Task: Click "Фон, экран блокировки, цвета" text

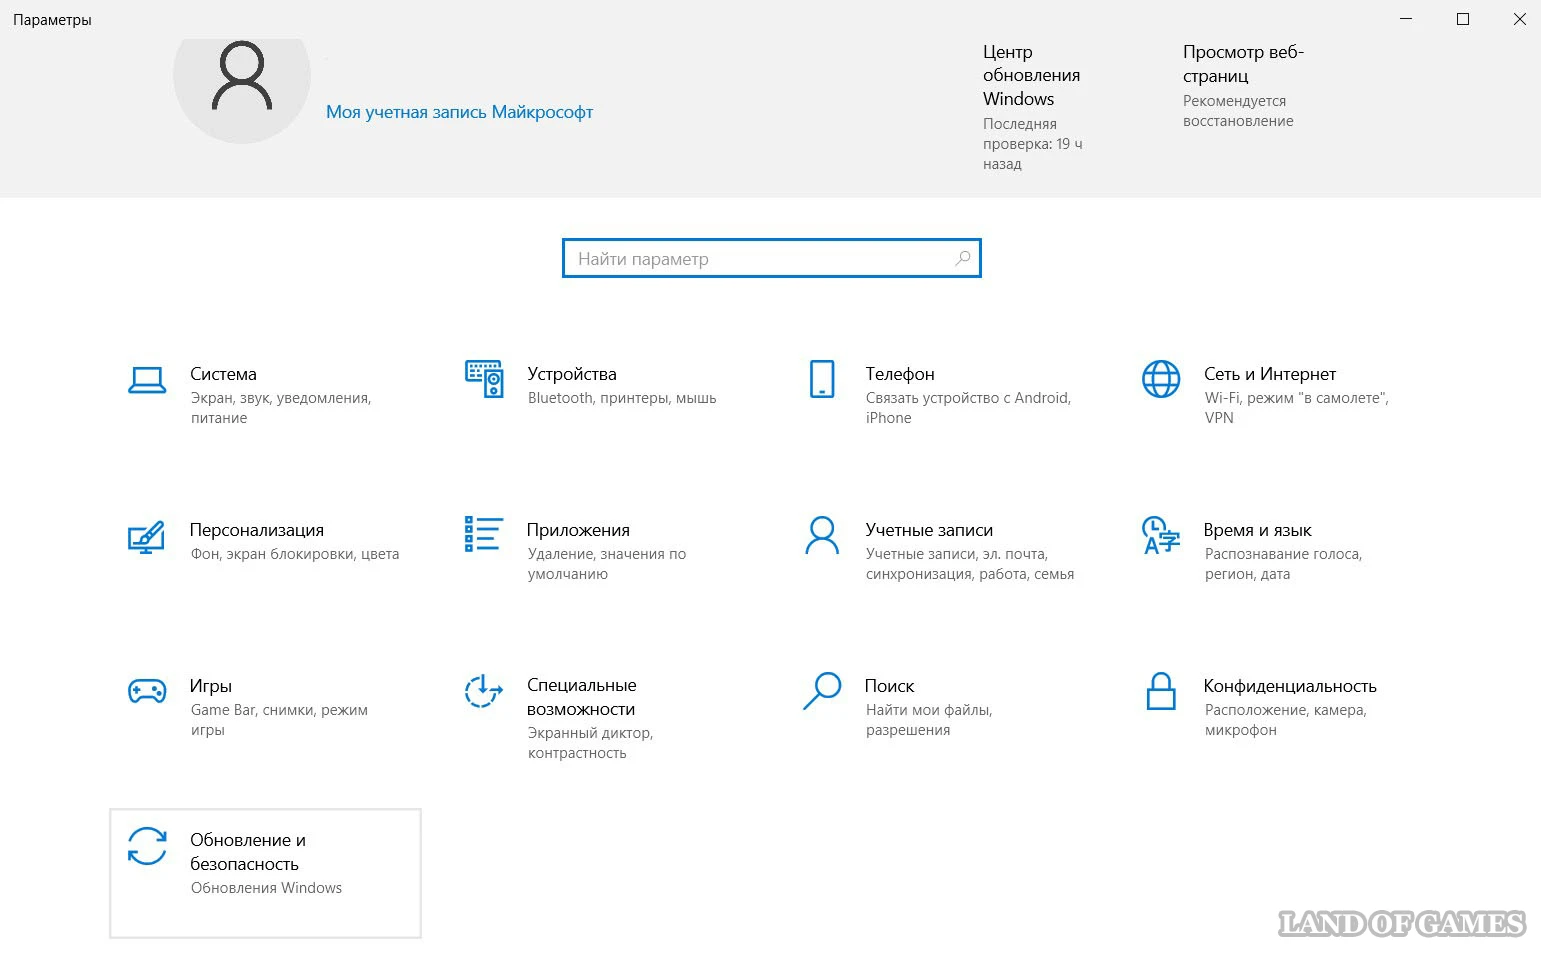Action: pyautogui.click(x=295, y=554)
